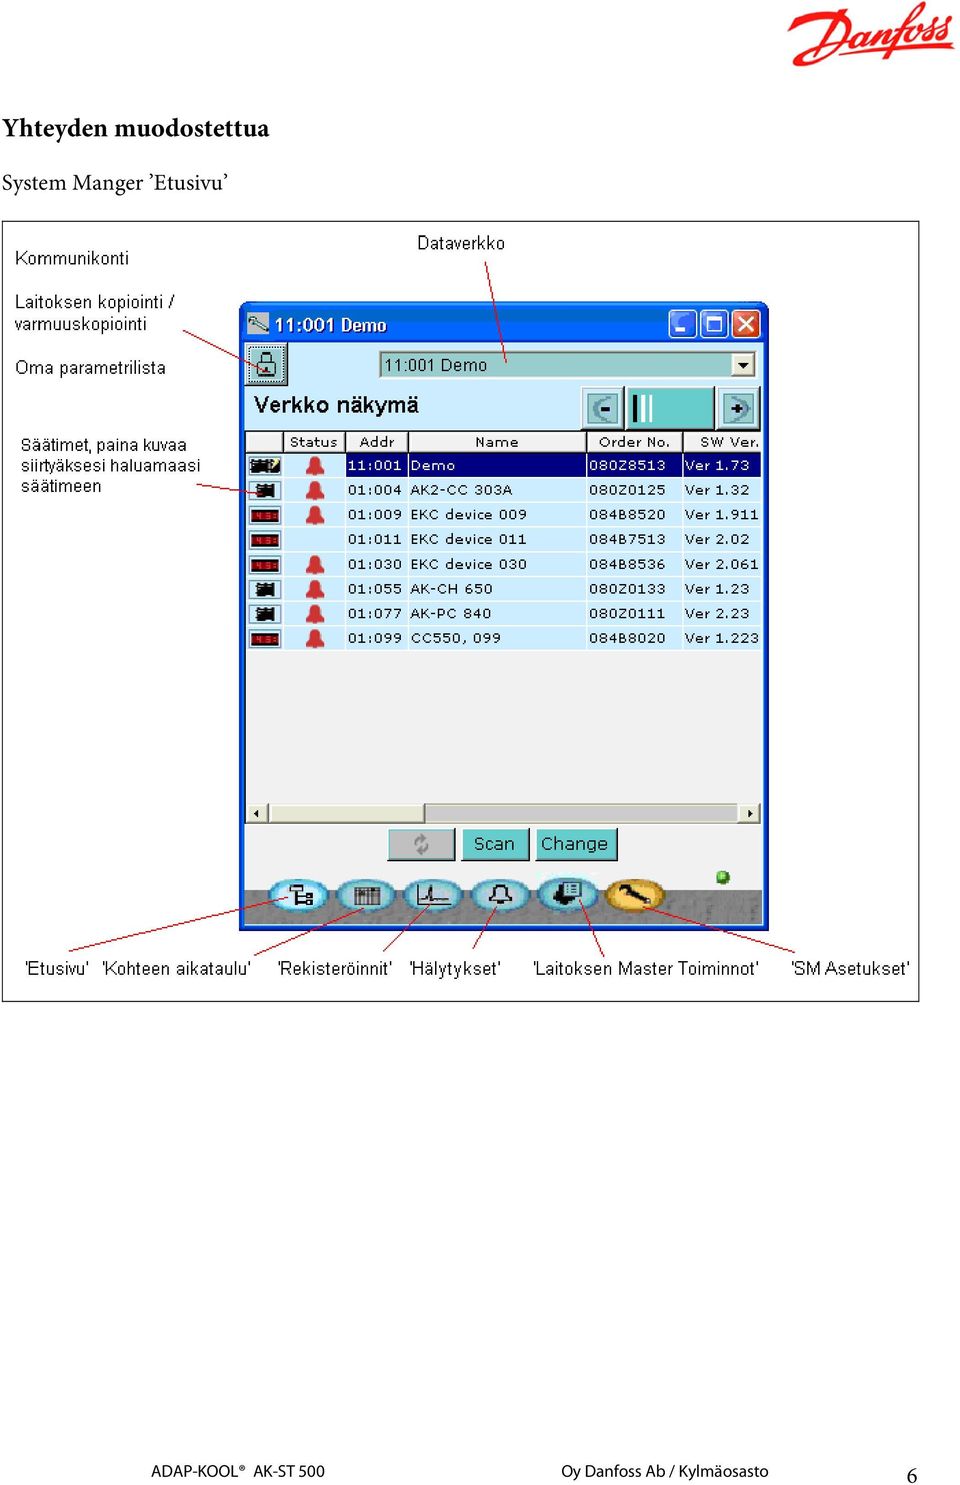Viewport: 960px width, 1485px height.
Task: Click the Addr column header
Action: pos(377,442)
